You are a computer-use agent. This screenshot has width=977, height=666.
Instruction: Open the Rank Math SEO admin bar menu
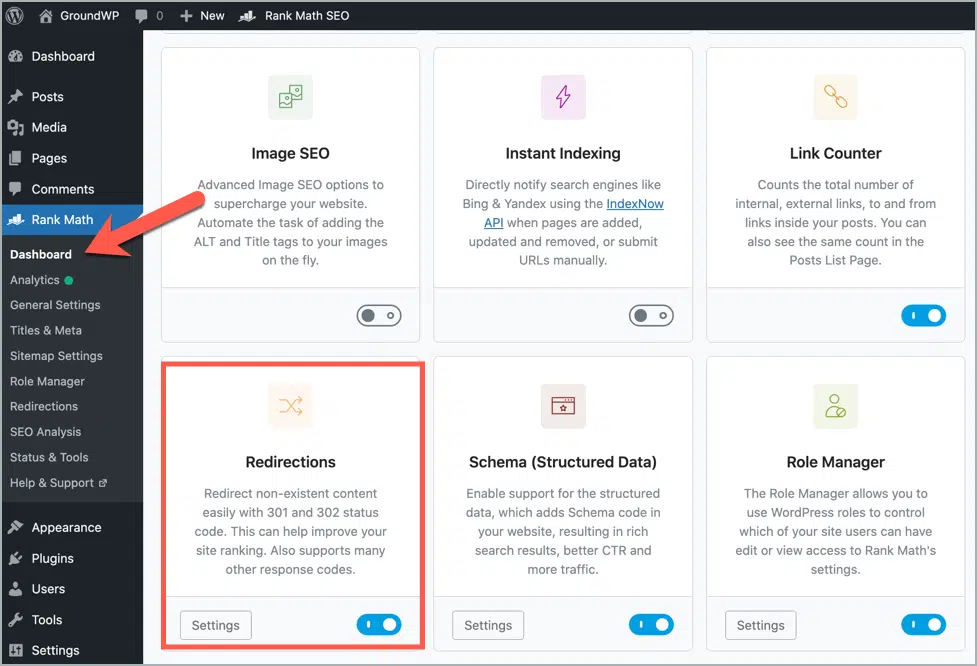[x=294, y=16]
